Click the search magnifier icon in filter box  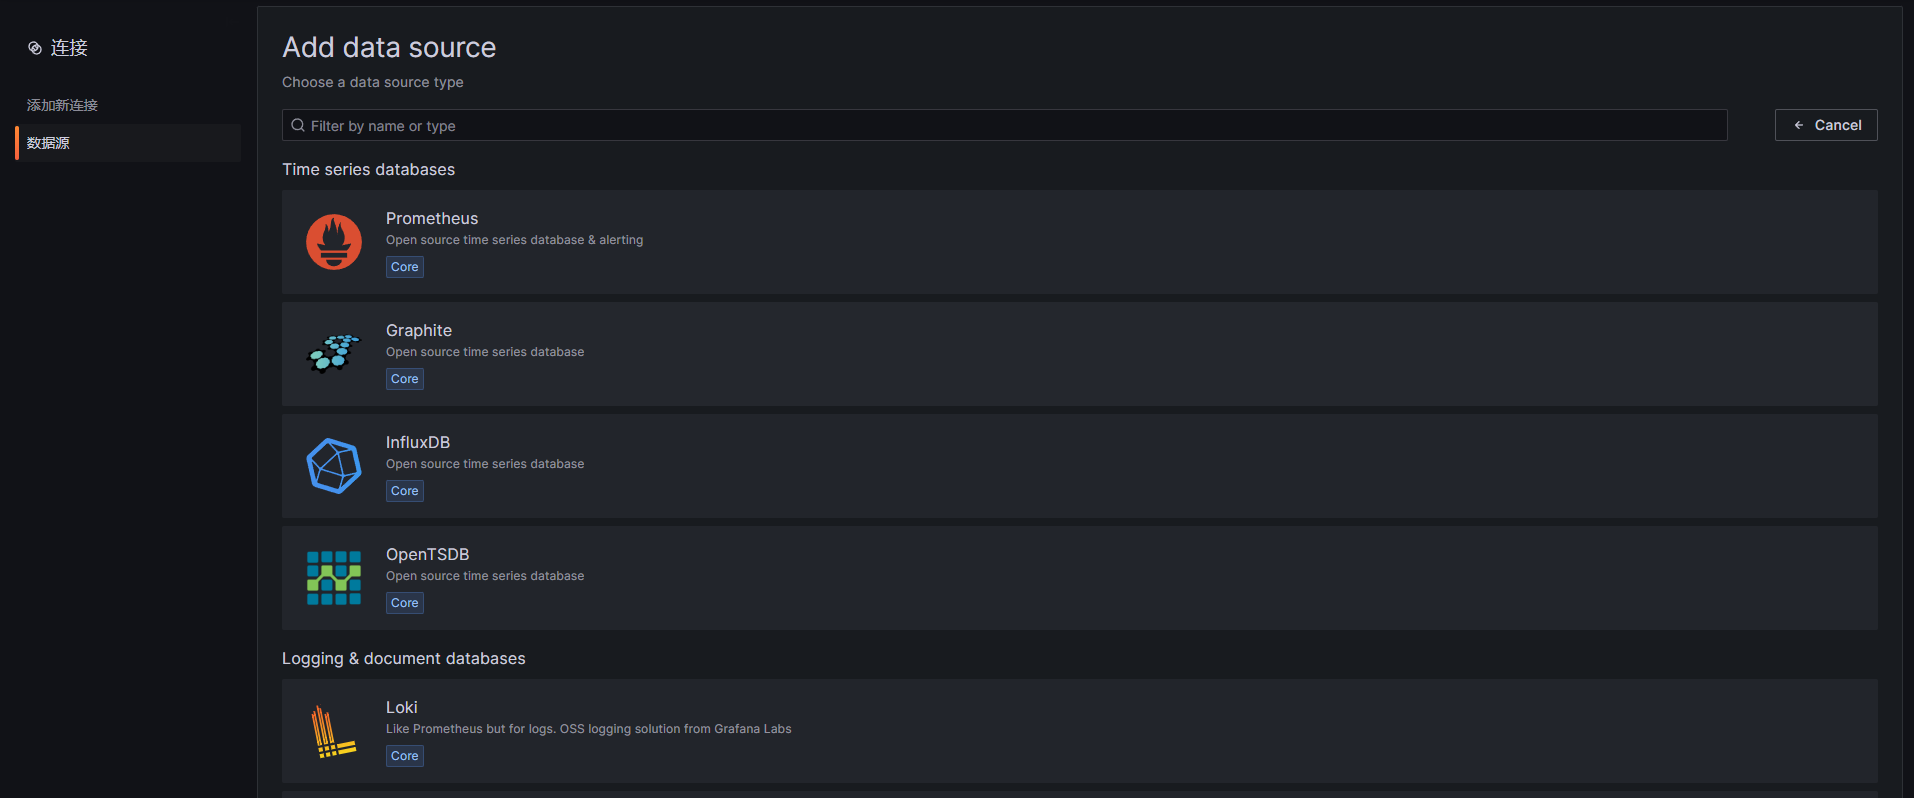click(298, 125)
